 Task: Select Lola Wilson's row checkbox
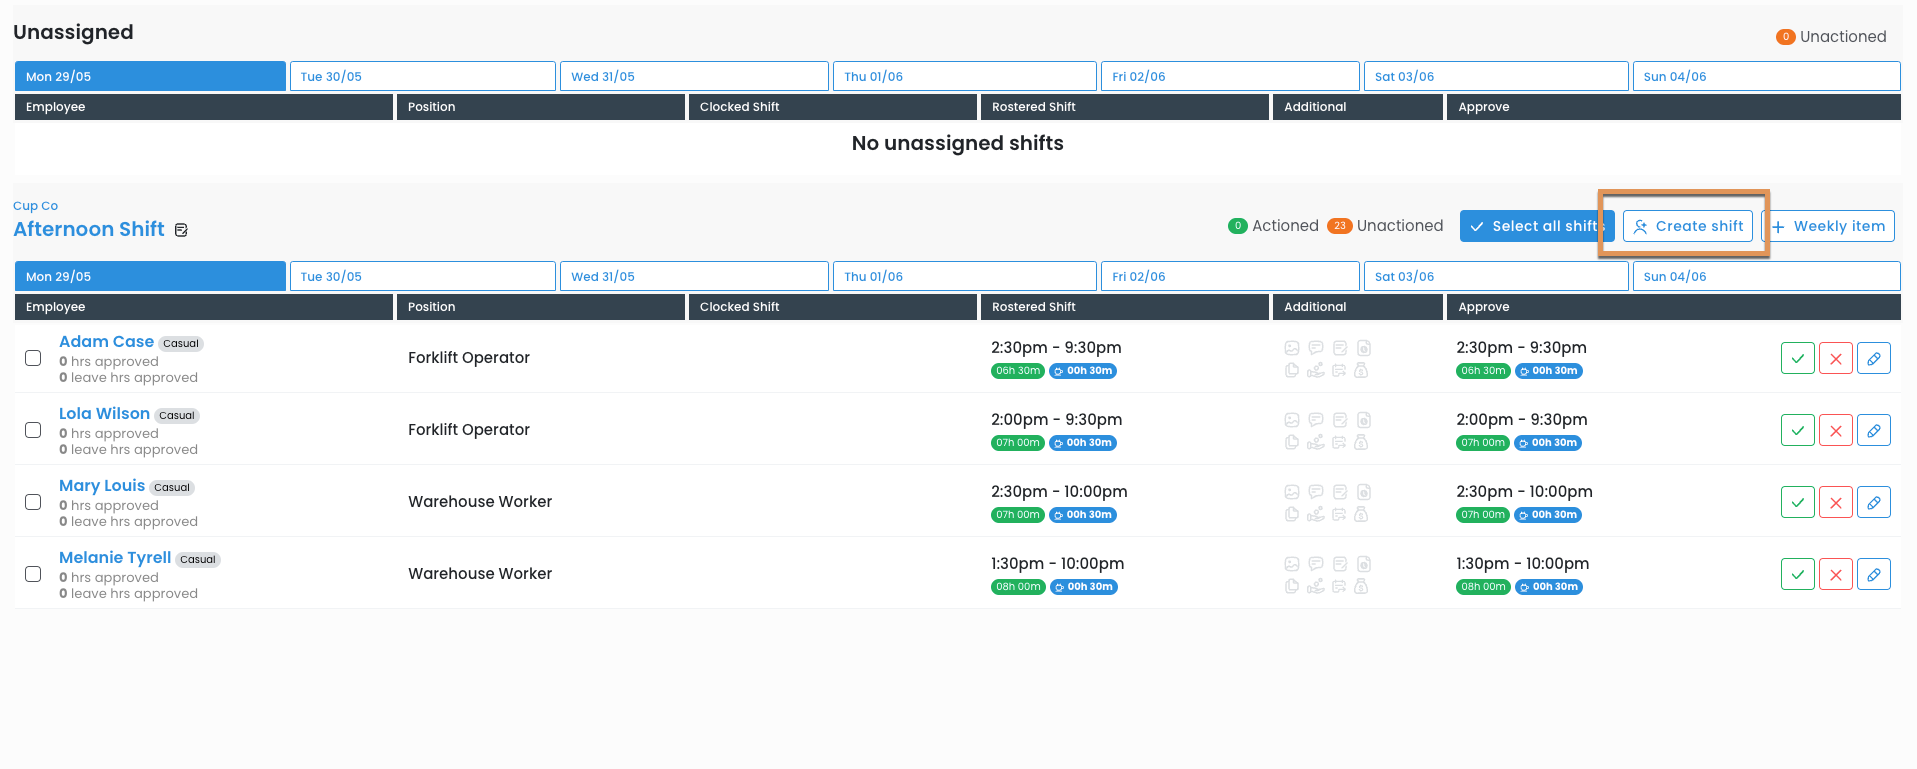point(33,430)
